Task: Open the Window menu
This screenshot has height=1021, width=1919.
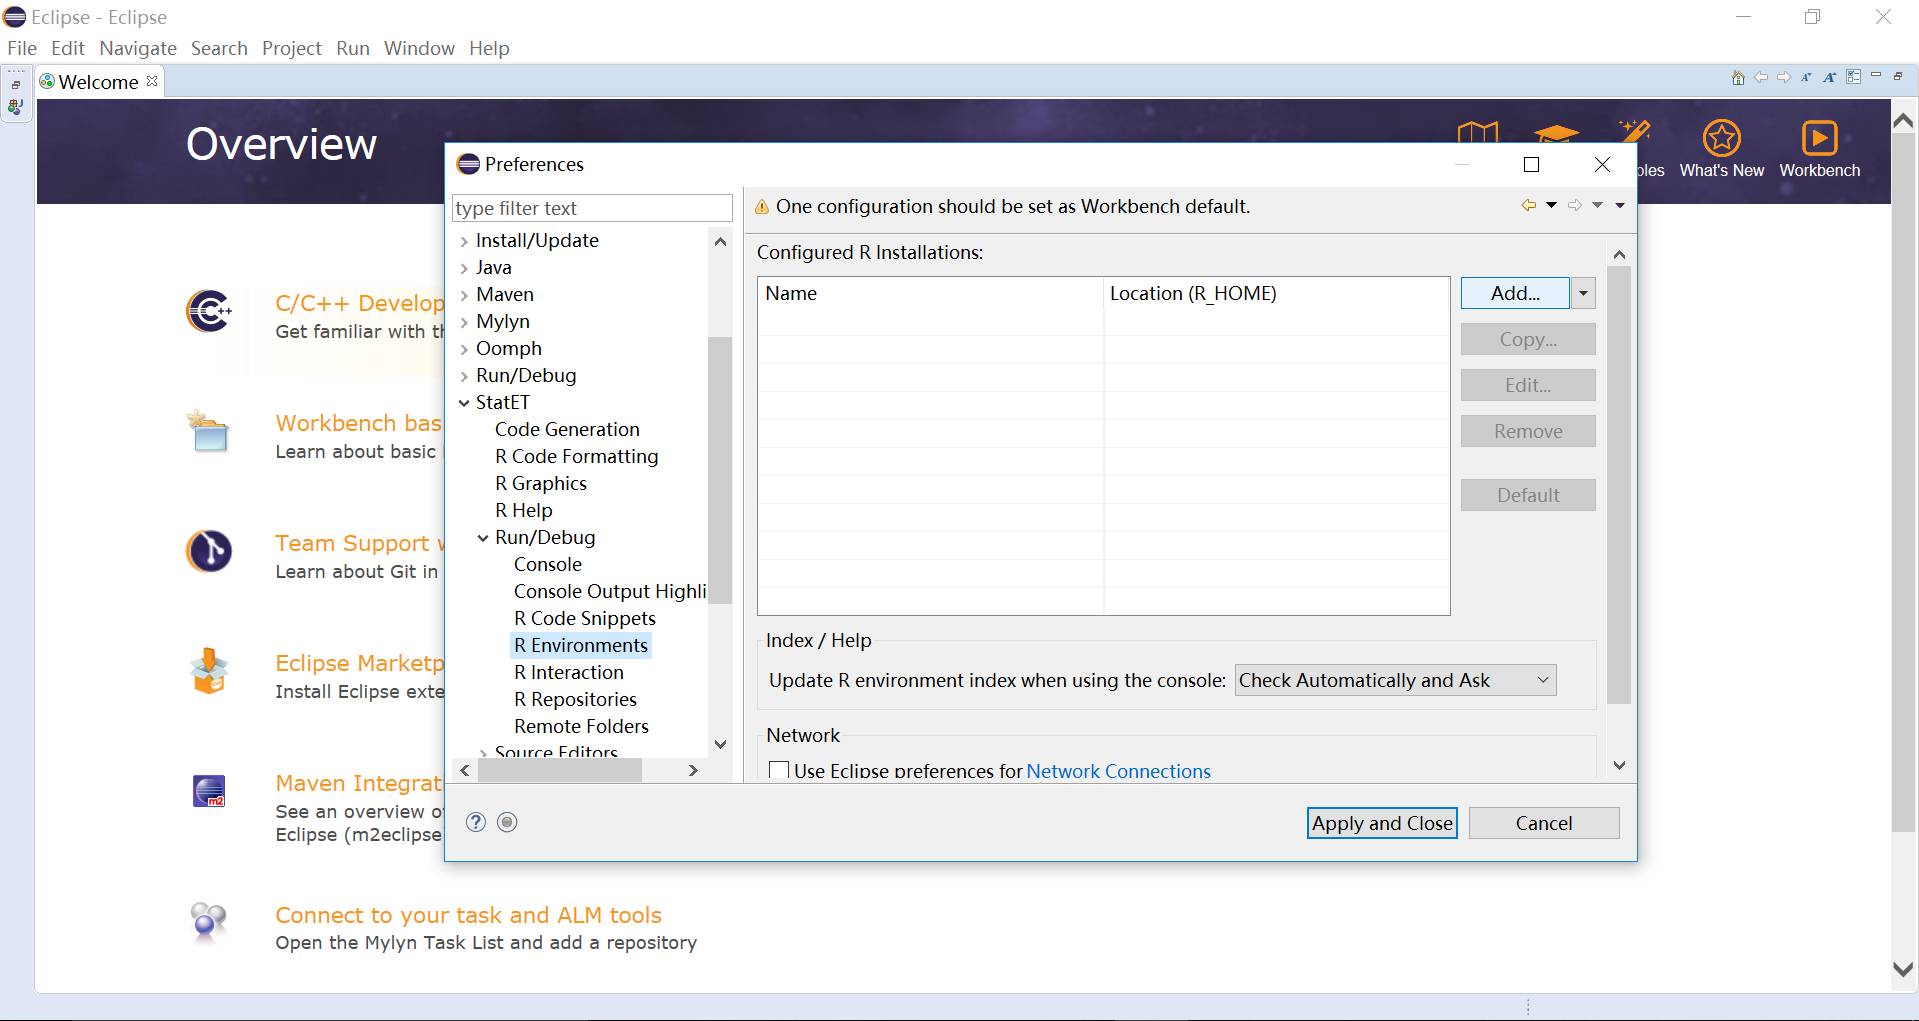Action: pyautogui.click(x=419, y=48)
